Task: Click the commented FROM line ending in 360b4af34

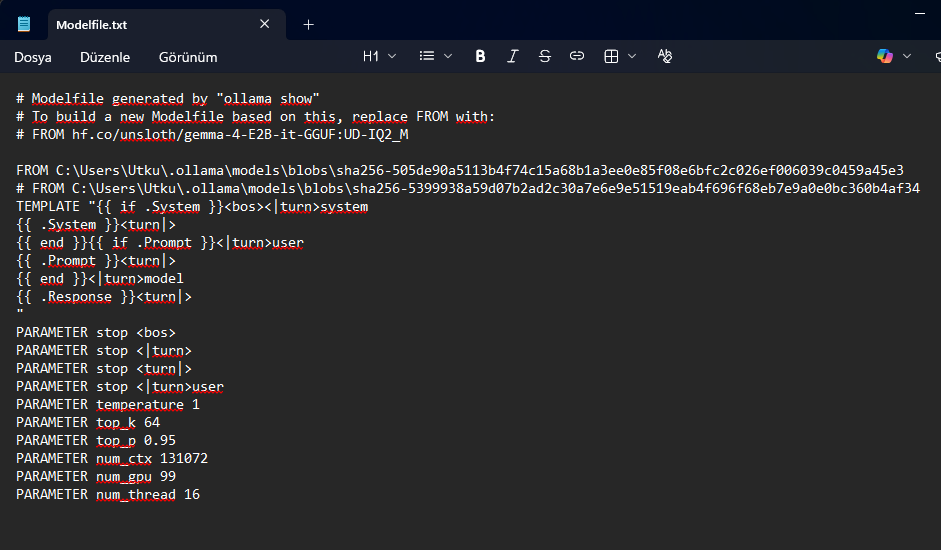Action: pyautogui.click(x=467, y=189)
